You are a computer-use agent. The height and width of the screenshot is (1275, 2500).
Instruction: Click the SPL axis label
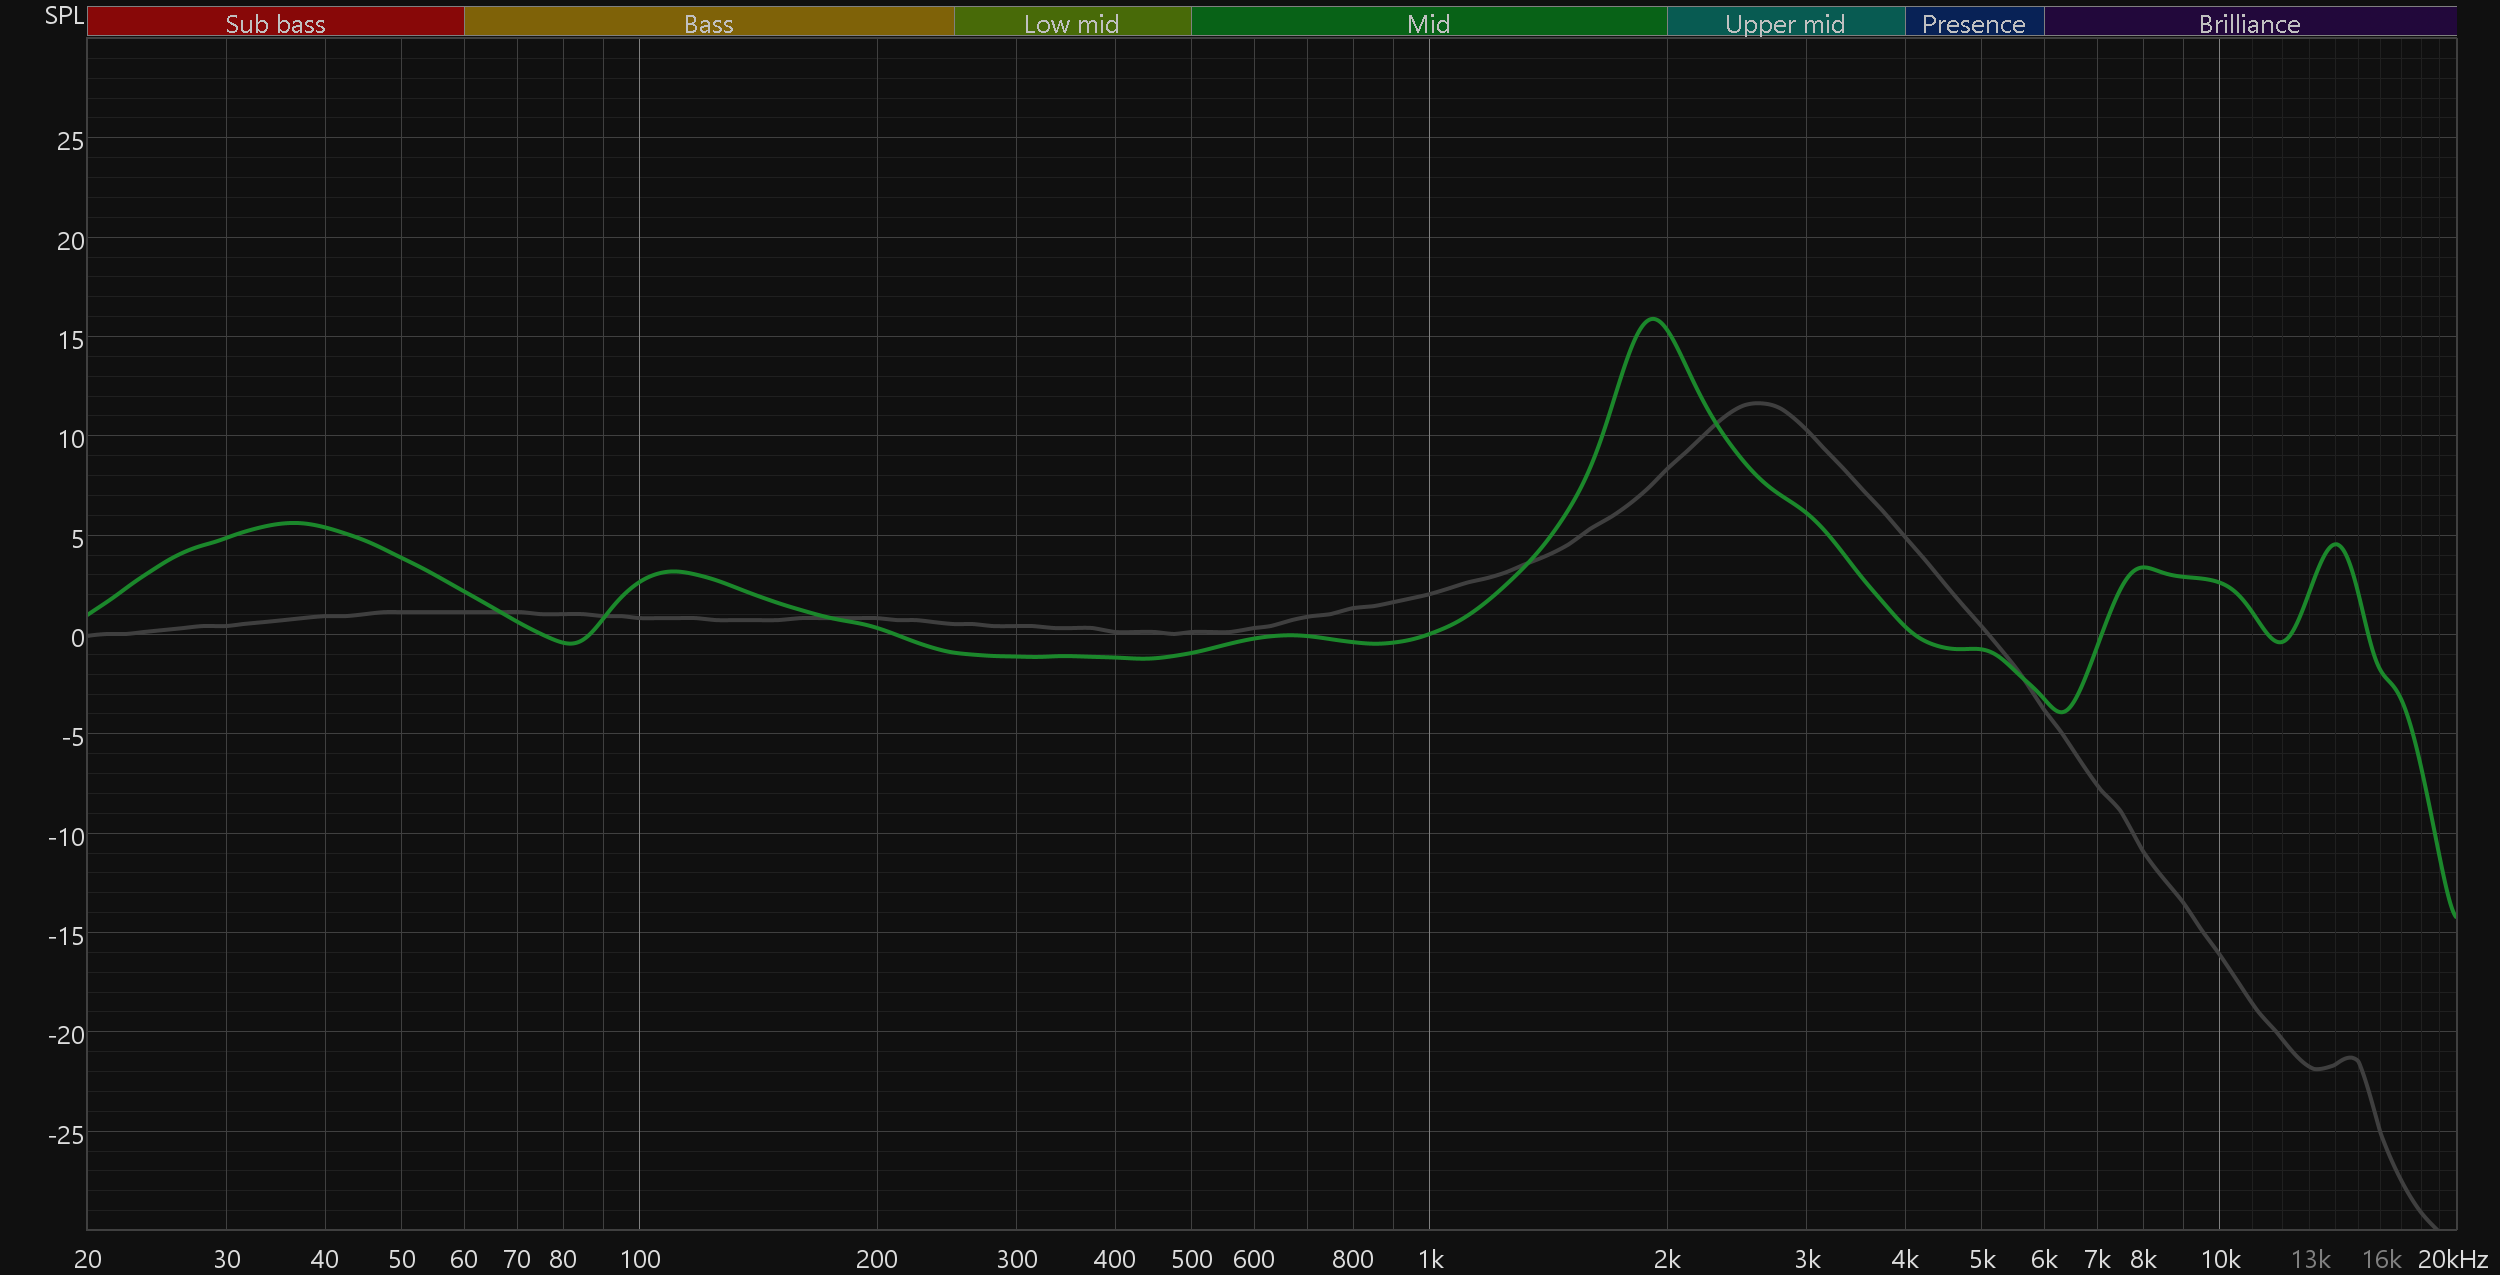coord(64,16)
